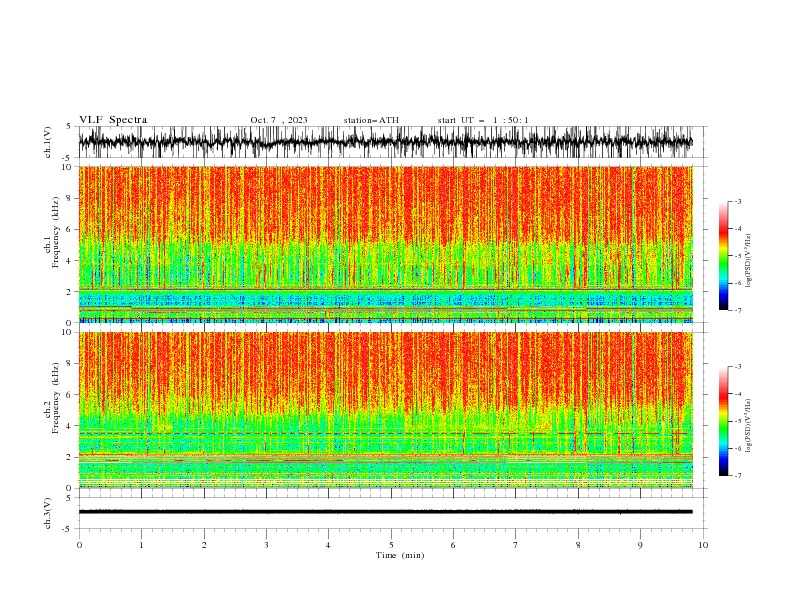Select the "start UT = 1 : 50: 1" text

(483, 120)
